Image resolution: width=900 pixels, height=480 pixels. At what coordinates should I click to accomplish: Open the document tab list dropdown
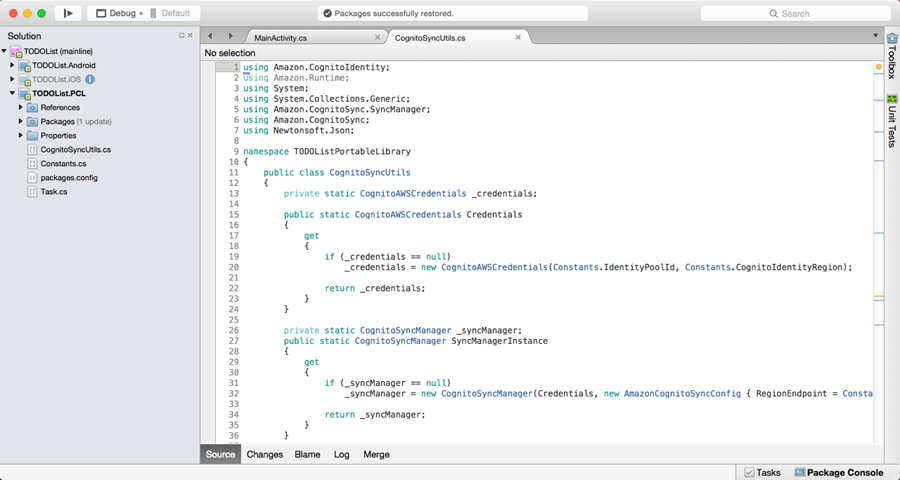(876, 37)
